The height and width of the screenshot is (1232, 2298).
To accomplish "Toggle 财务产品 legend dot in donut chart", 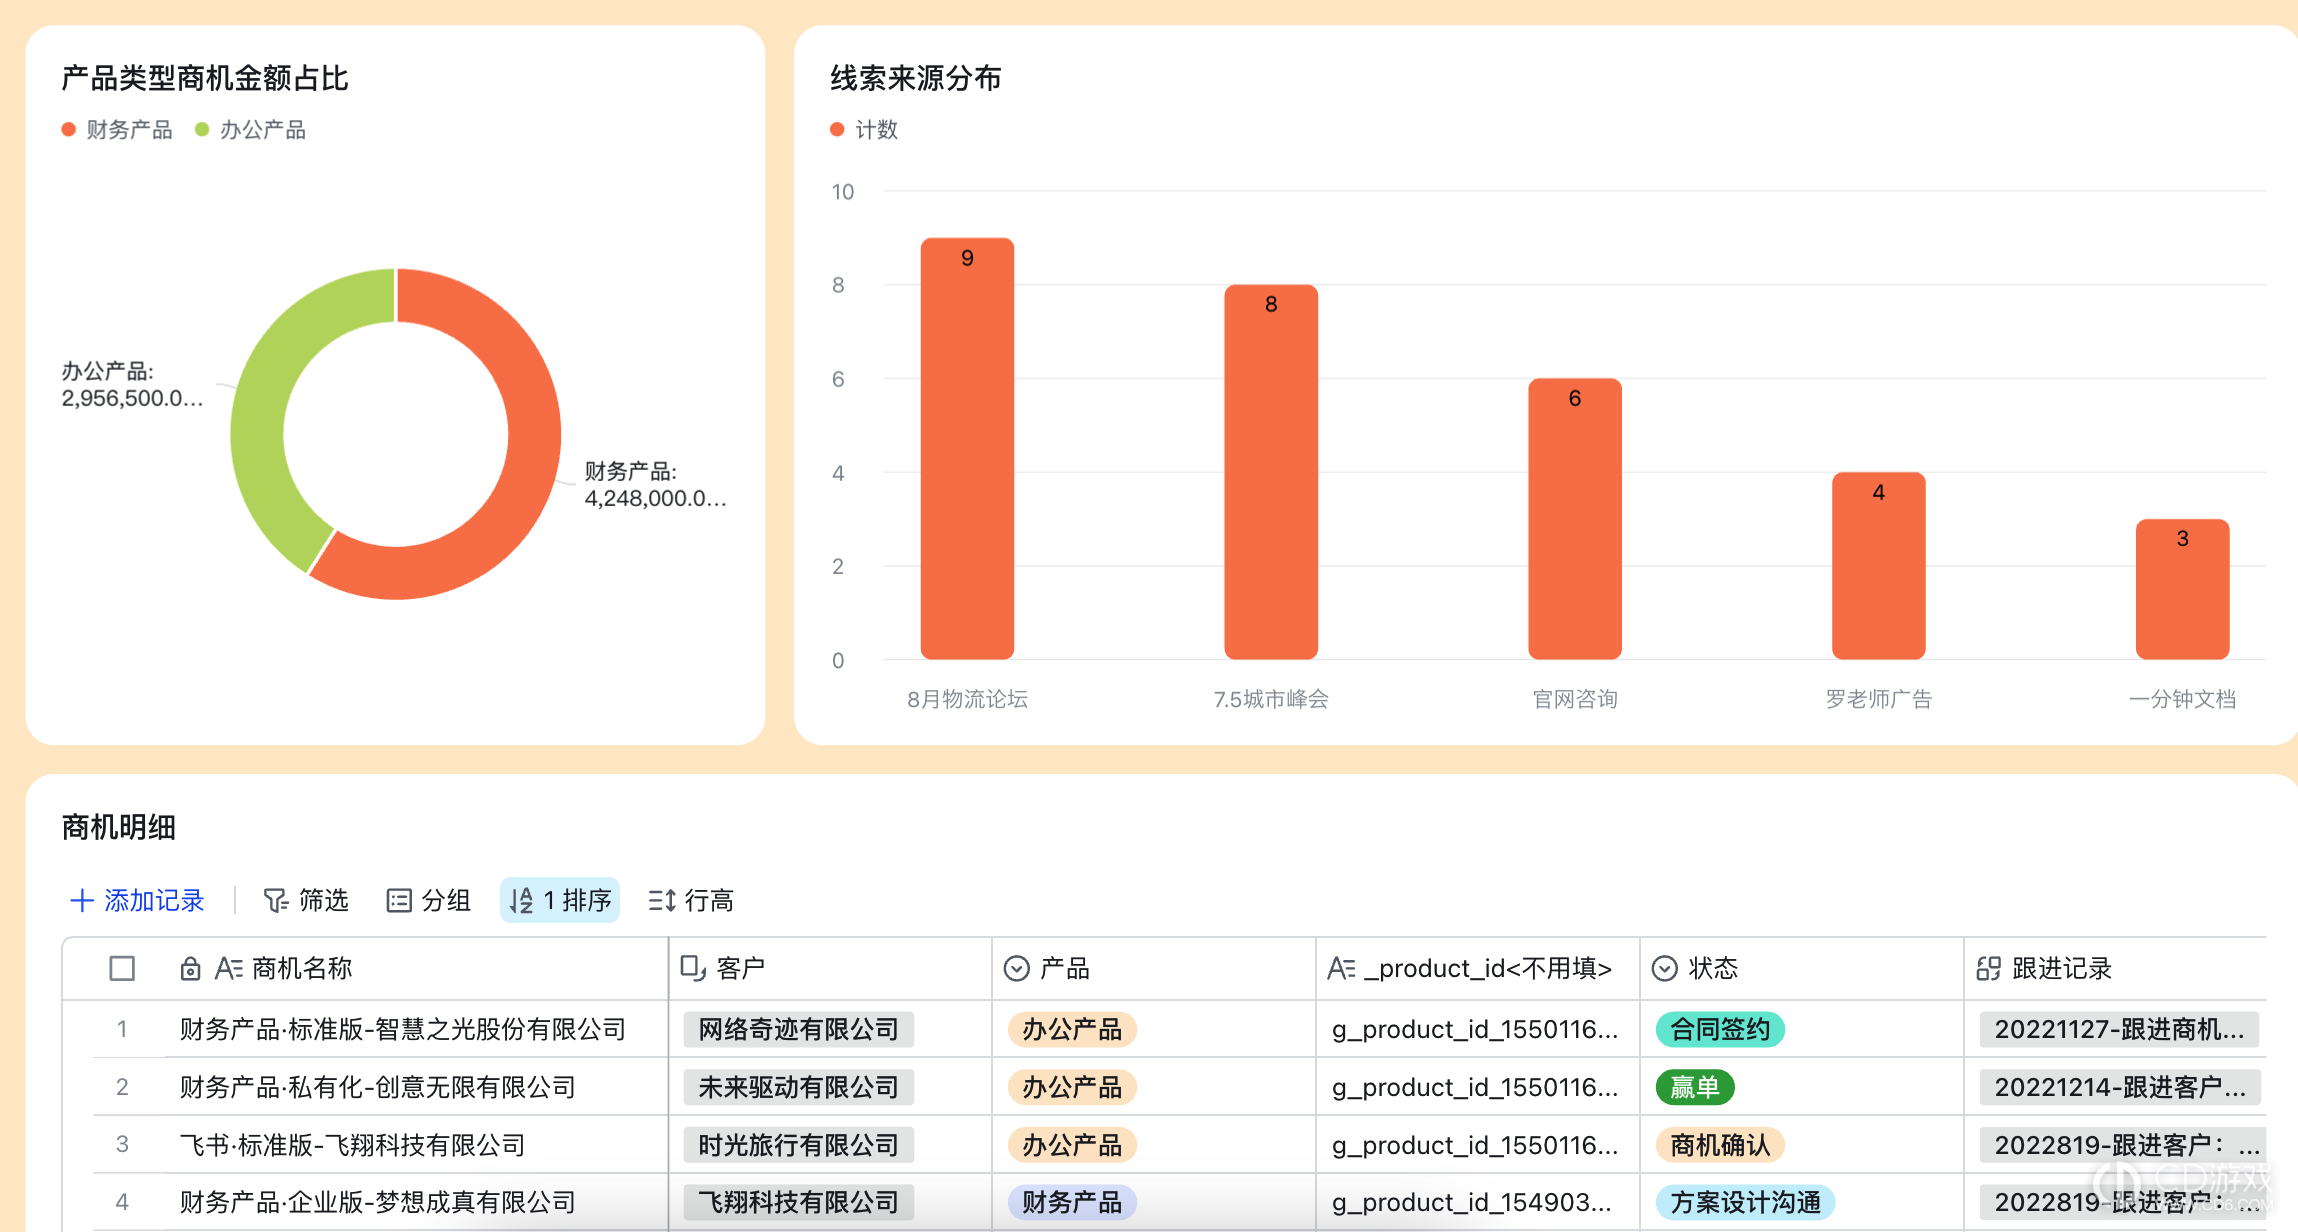I will [x=69, y=130].
